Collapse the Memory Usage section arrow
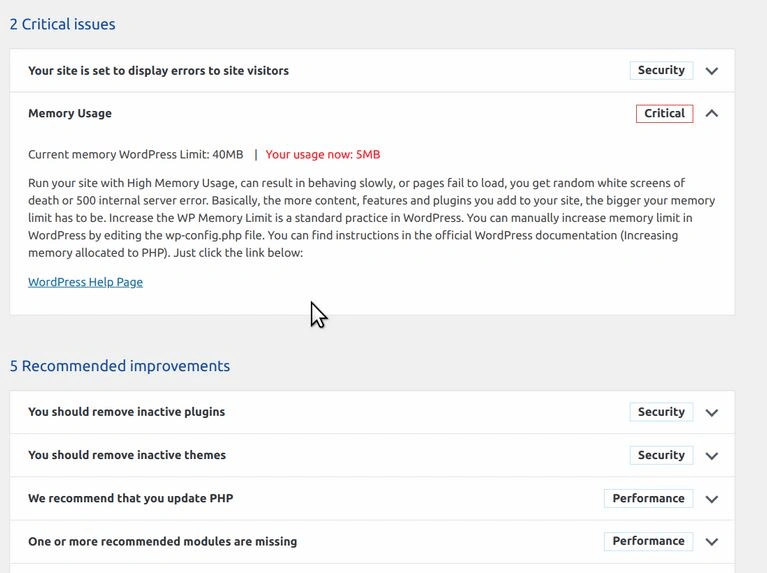The width and height of the screenshot is (767, 573). 711,114
